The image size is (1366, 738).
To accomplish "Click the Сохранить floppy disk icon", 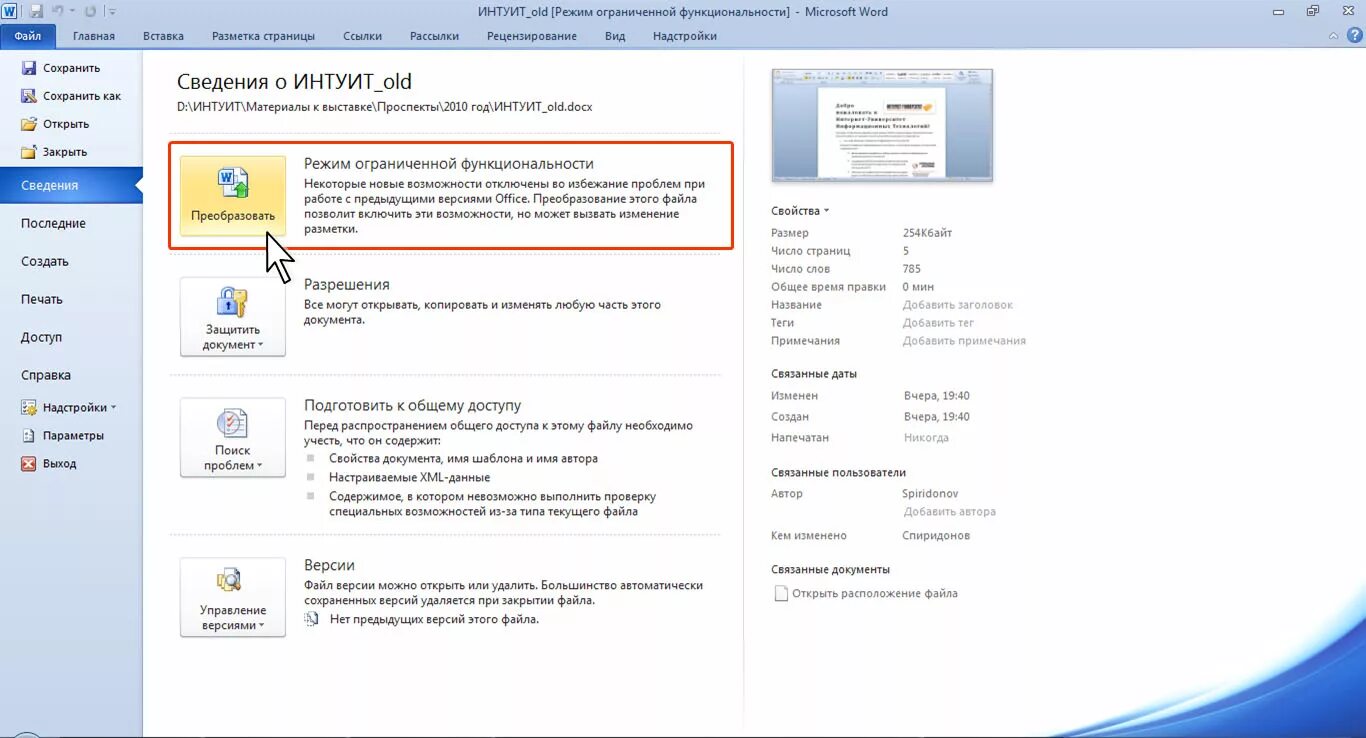I will click(x=29, y=68).
